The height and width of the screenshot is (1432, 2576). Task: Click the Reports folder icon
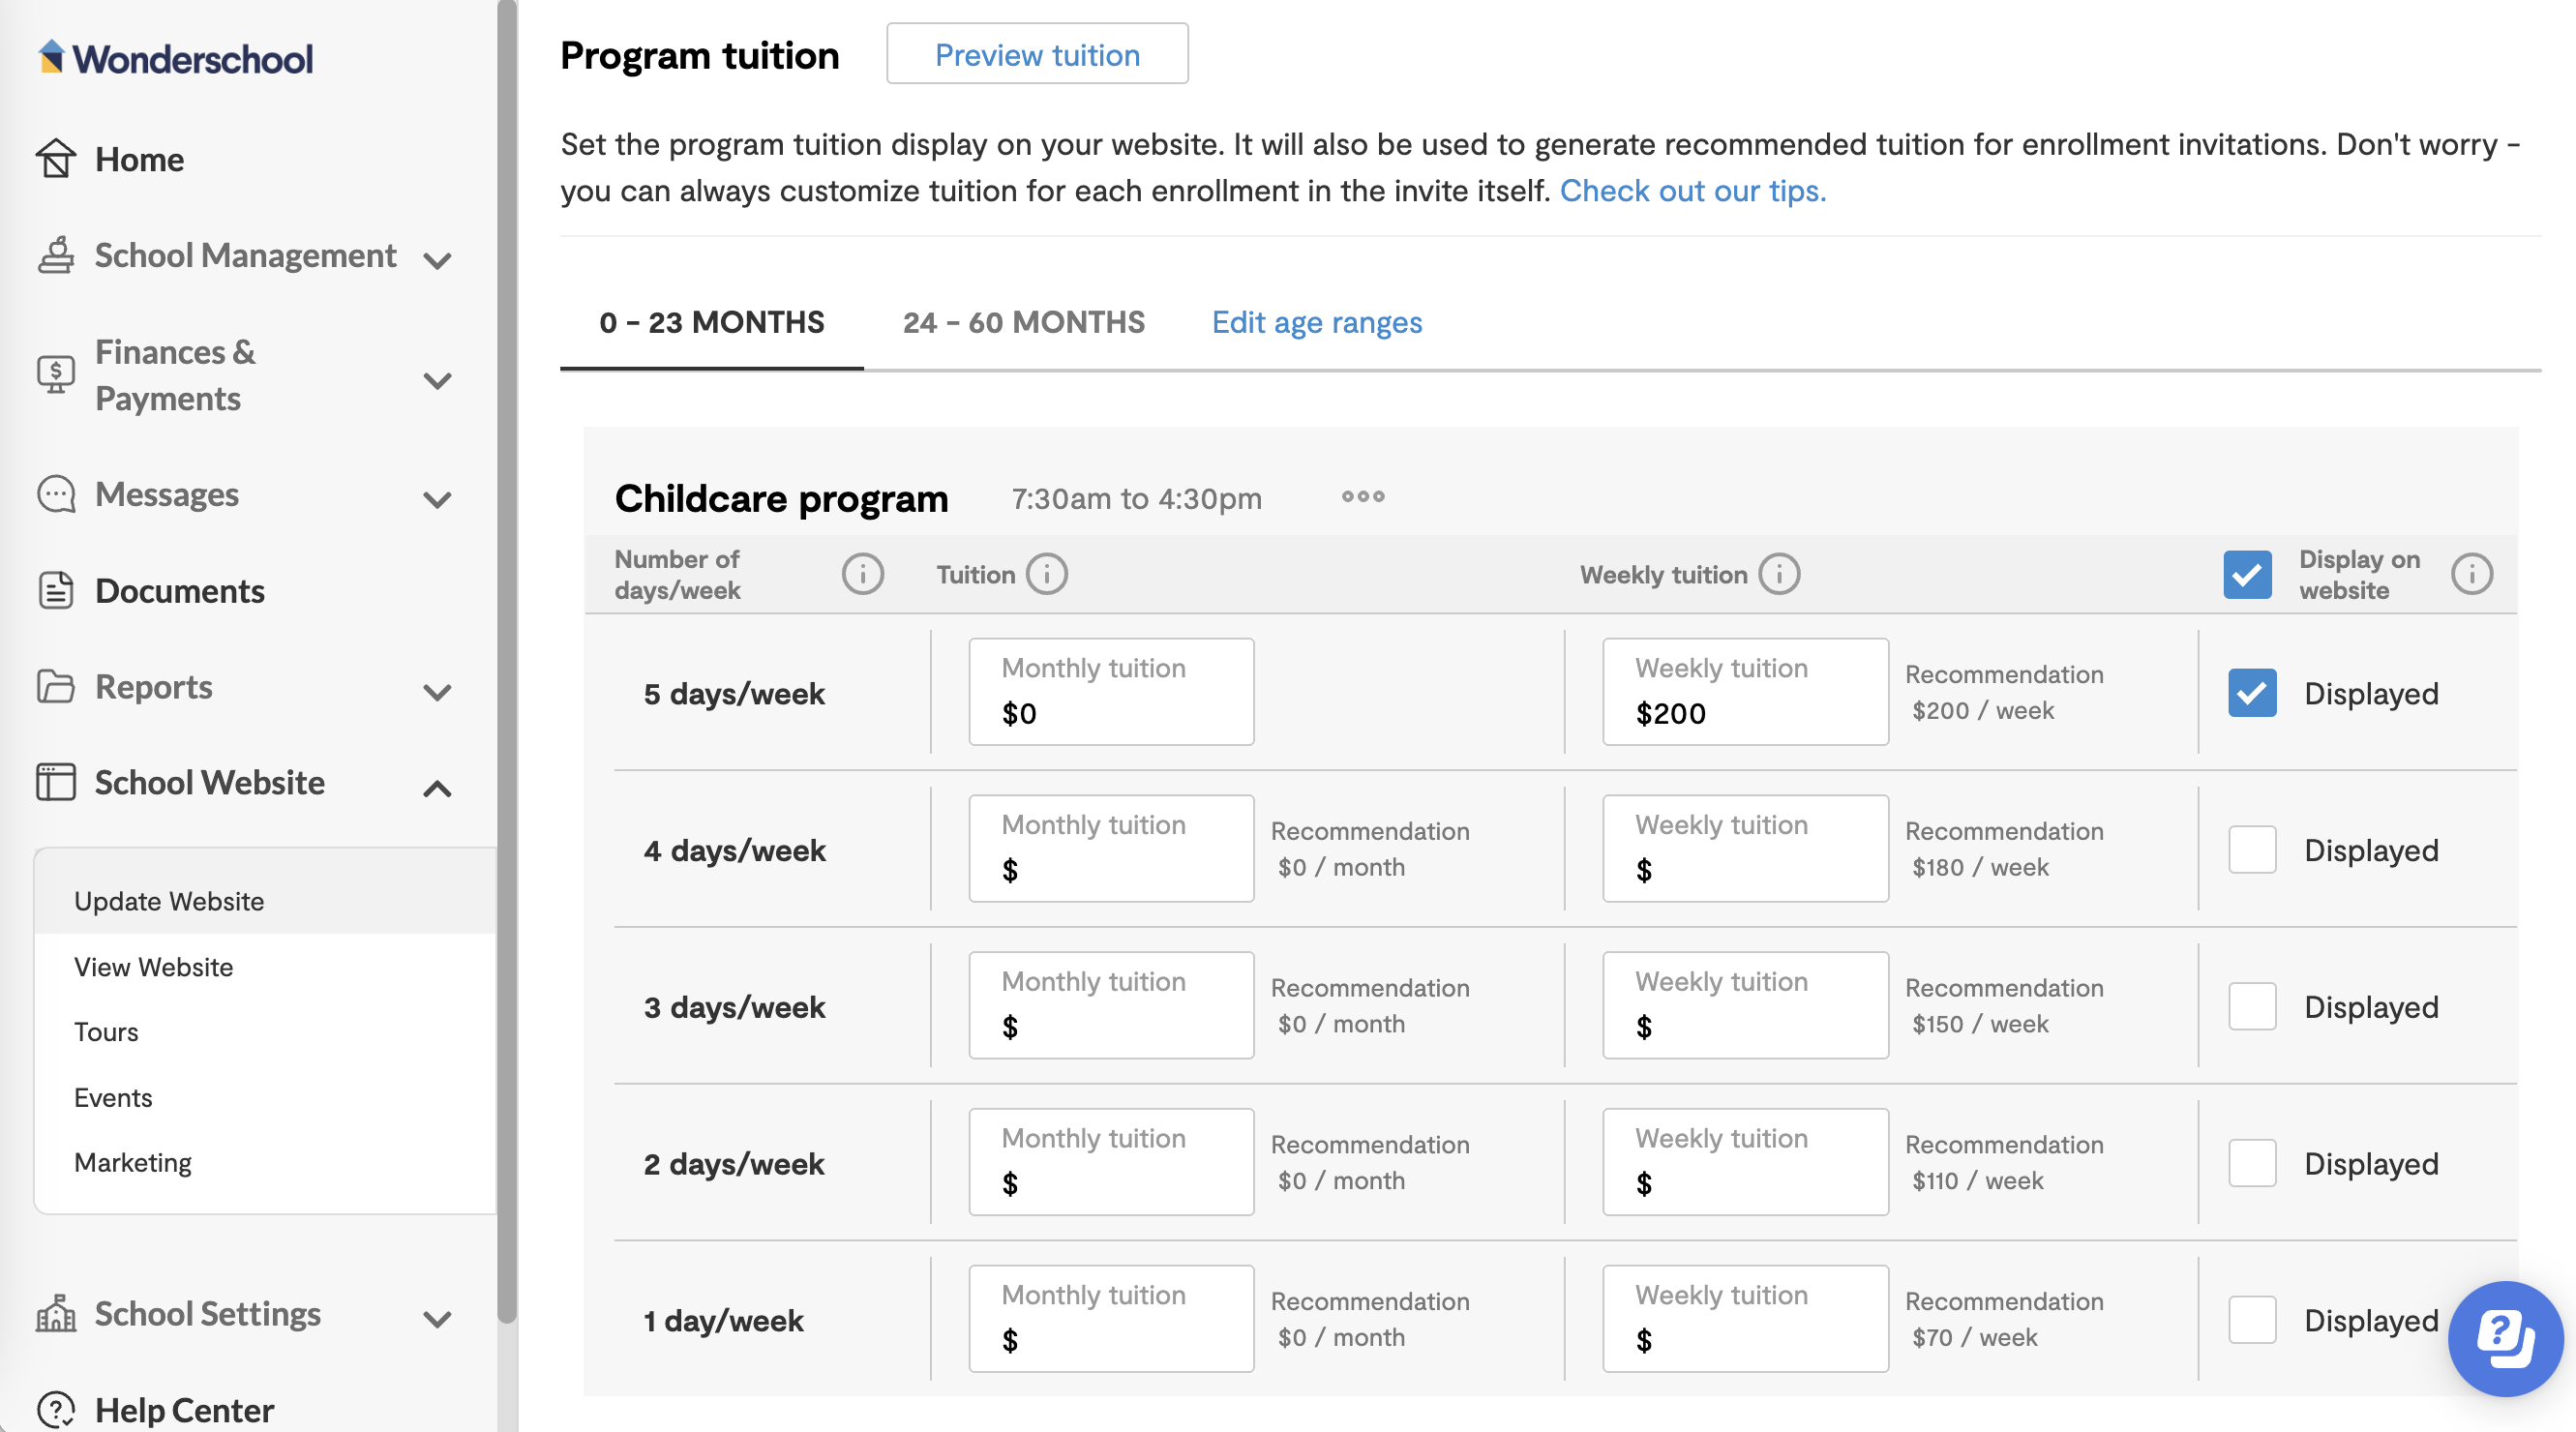click(56, 686)
